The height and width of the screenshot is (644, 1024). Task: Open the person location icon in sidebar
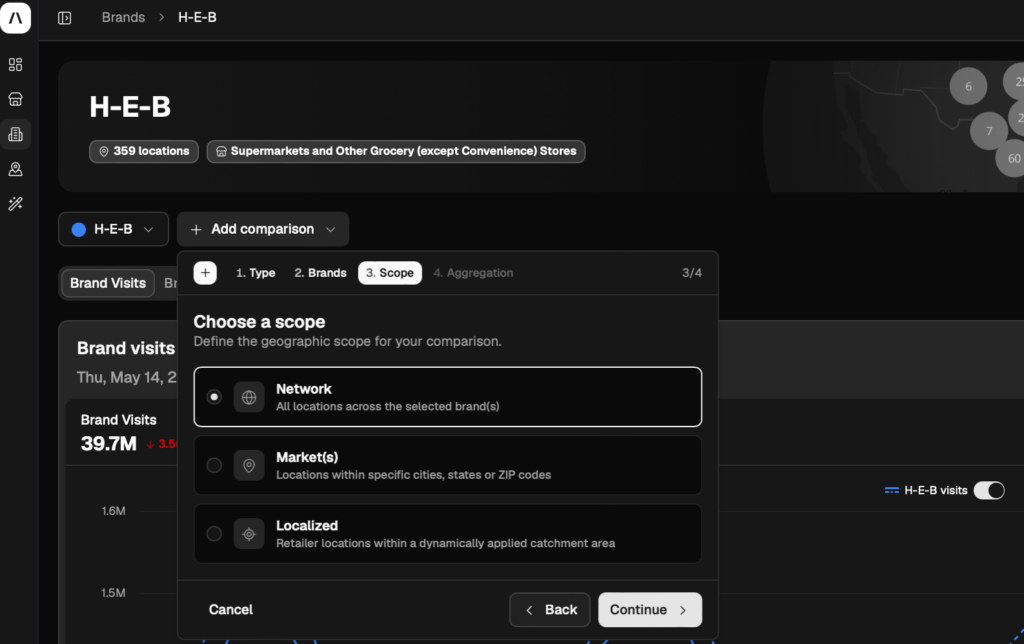click(15, 169)
